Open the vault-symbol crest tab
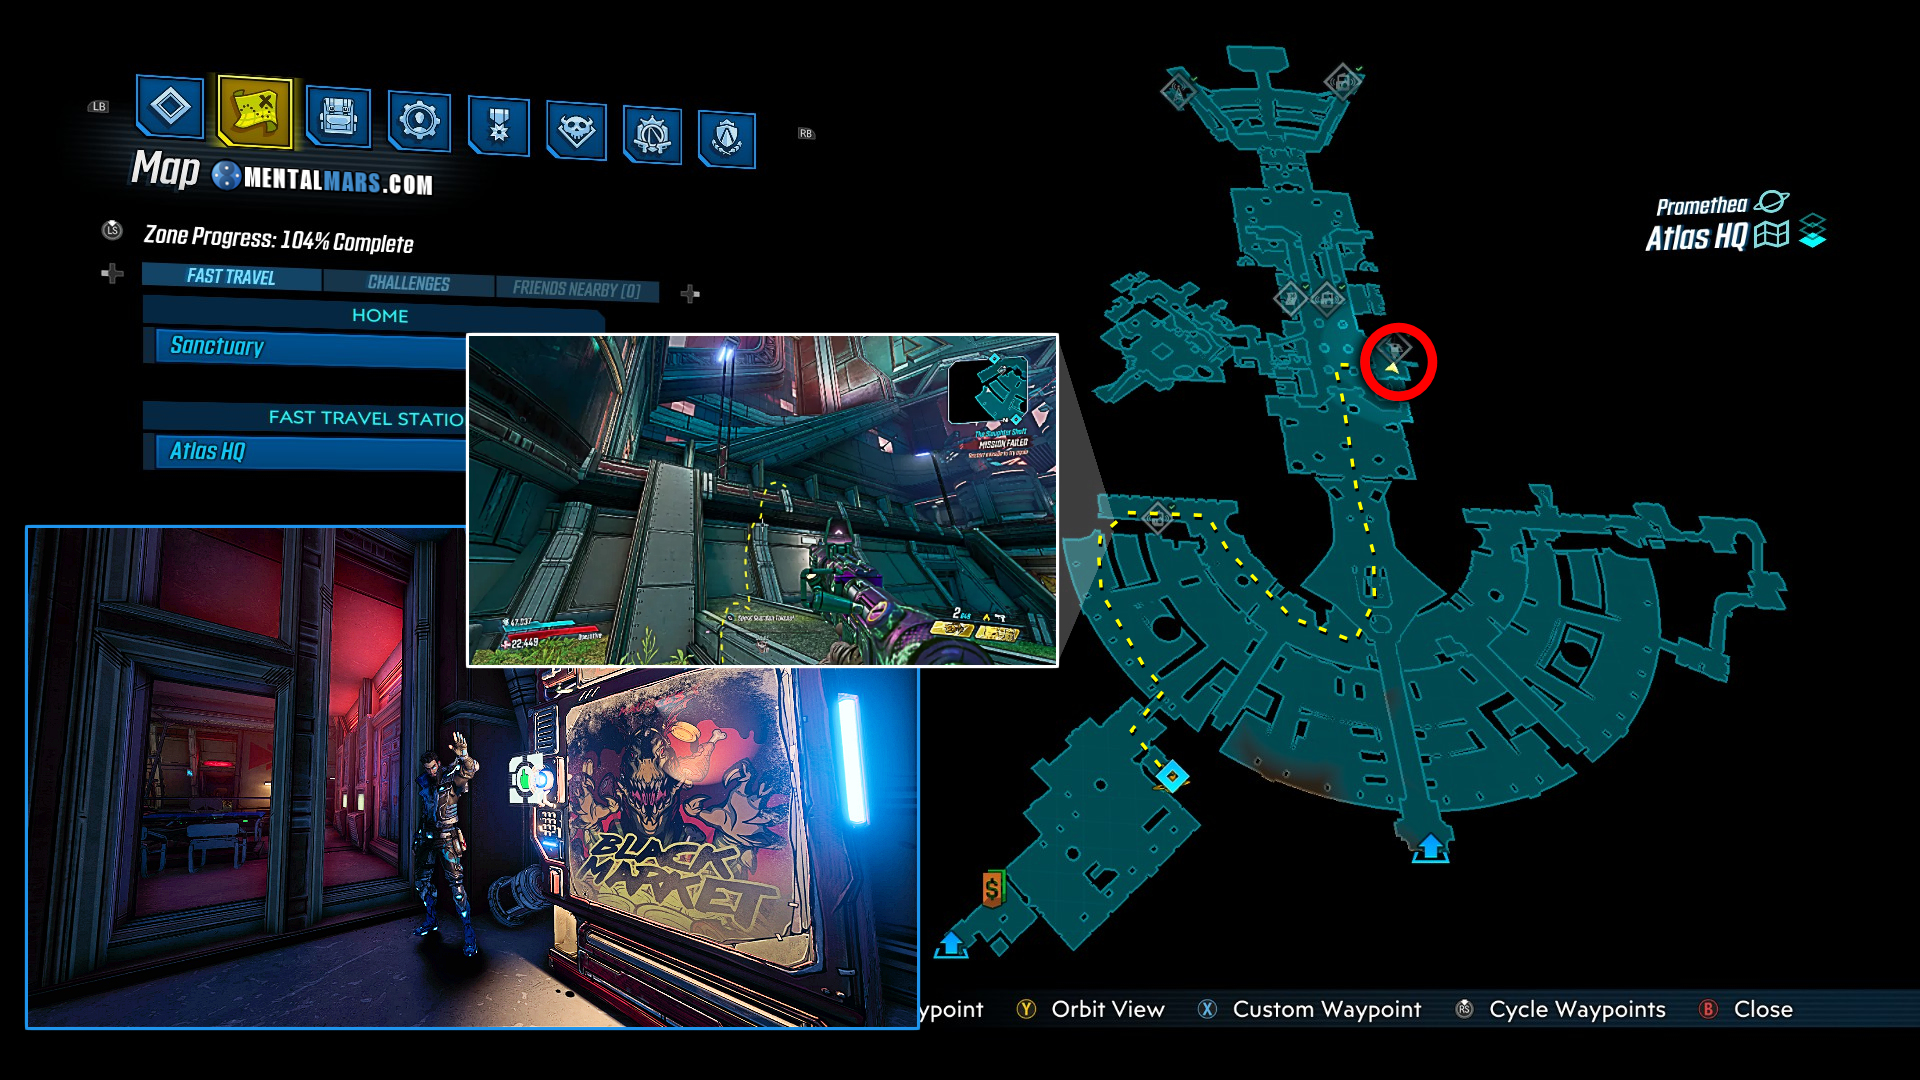The height and width of the screenshot is (1080, 1920). [652, 134]
